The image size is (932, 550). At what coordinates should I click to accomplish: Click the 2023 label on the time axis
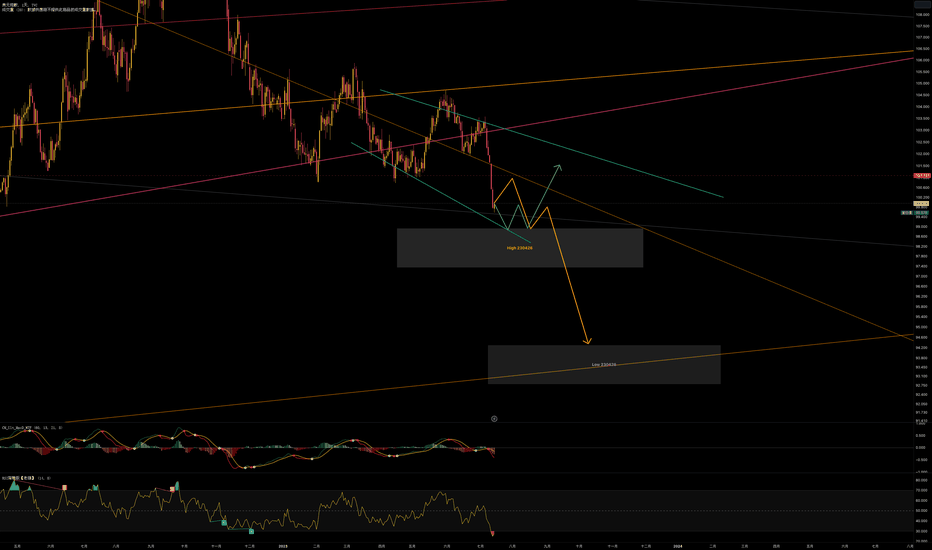click(x=283, y=546)
